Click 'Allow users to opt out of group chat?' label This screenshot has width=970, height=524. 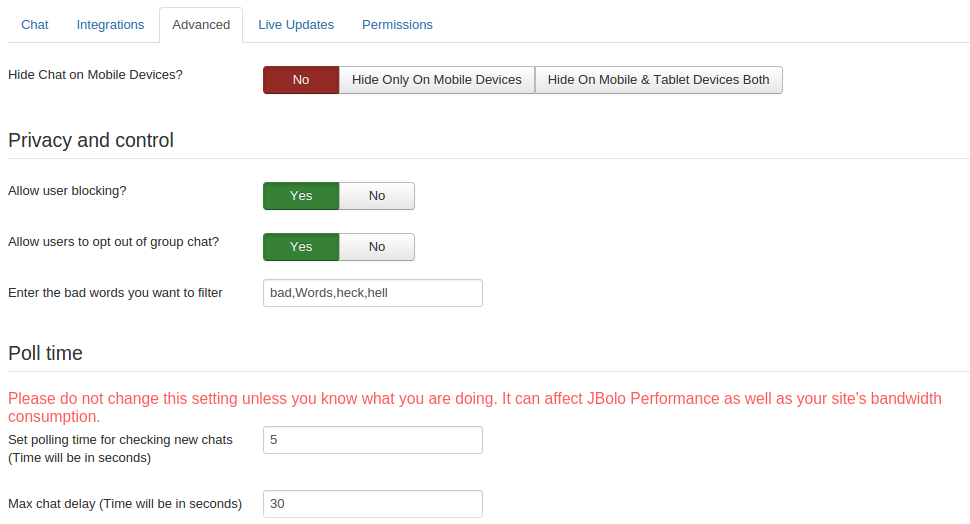point(113,242)
